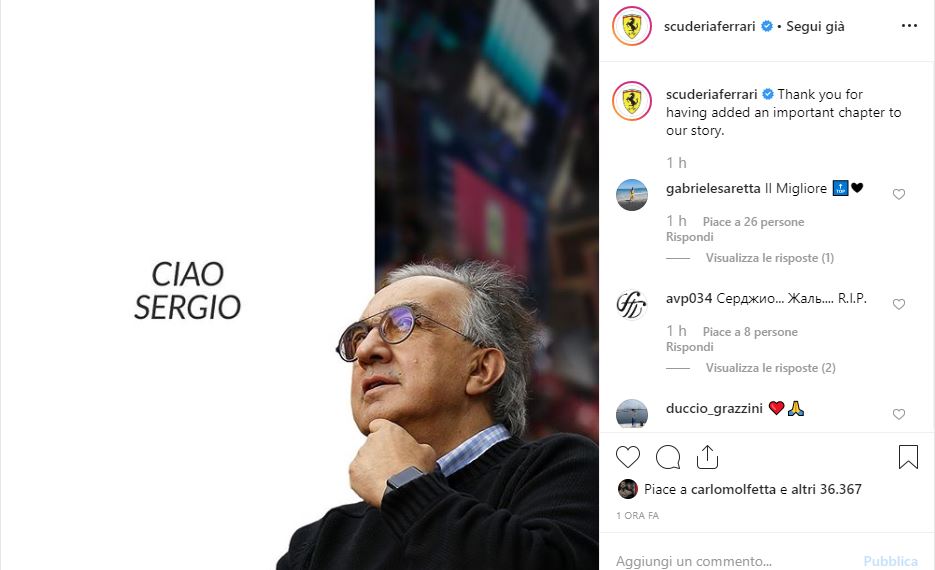Expand replies under gabrielesaretta's comment
Screen dimensions: 935x570
click(770, 258)
